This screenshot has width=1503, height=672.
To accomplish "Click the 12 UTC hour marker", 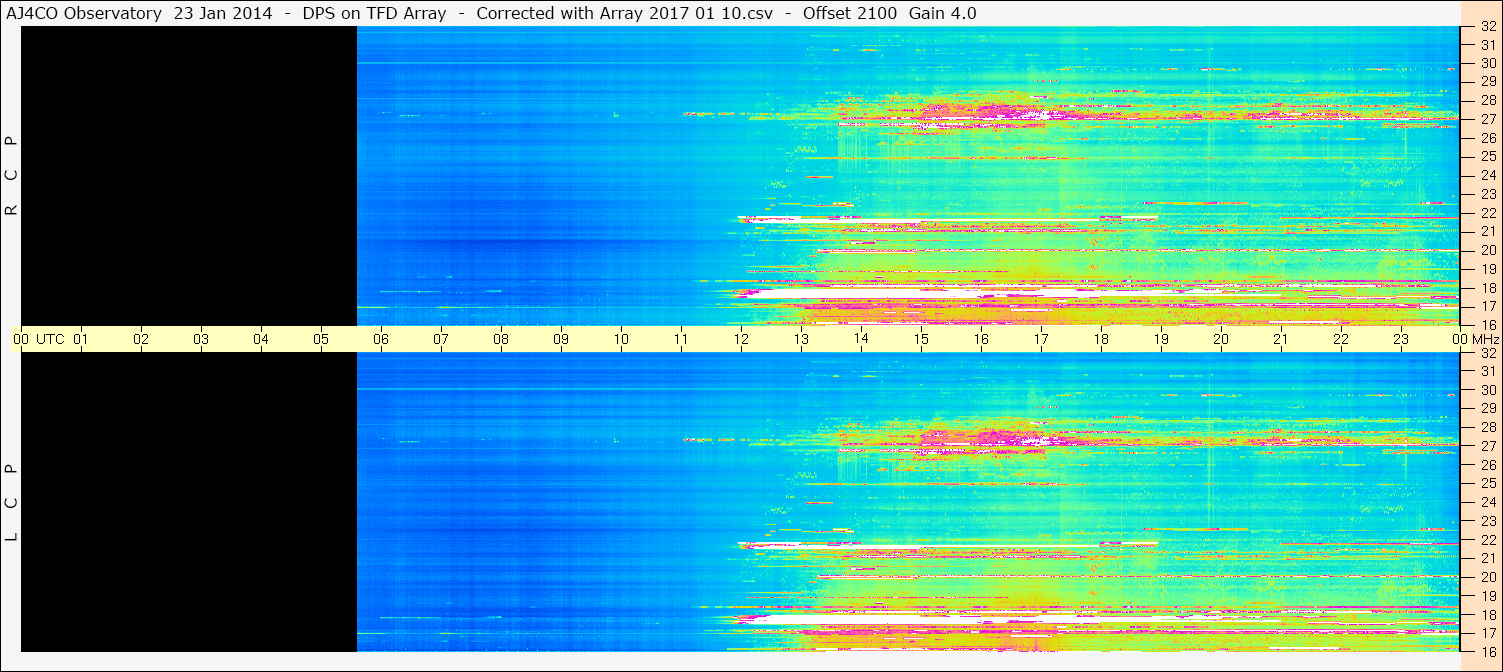I will click(741, 339).
